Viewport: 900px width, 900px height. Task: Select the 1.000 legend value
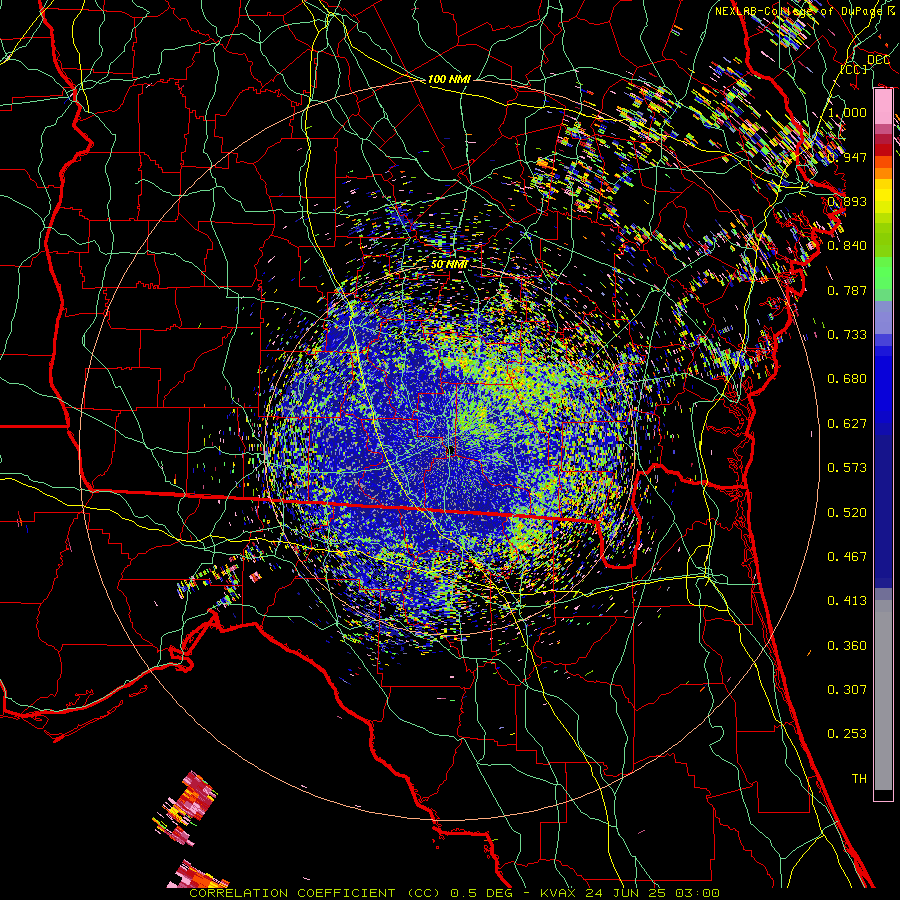point(847,112)
